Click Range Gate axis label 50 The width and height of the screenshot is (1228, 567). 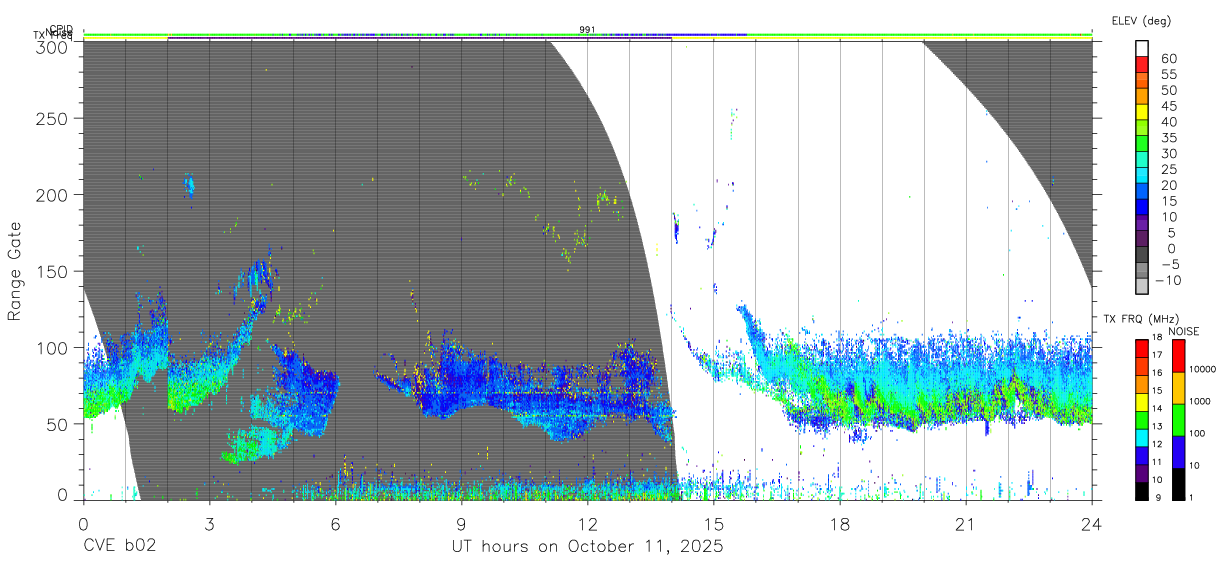59,424
